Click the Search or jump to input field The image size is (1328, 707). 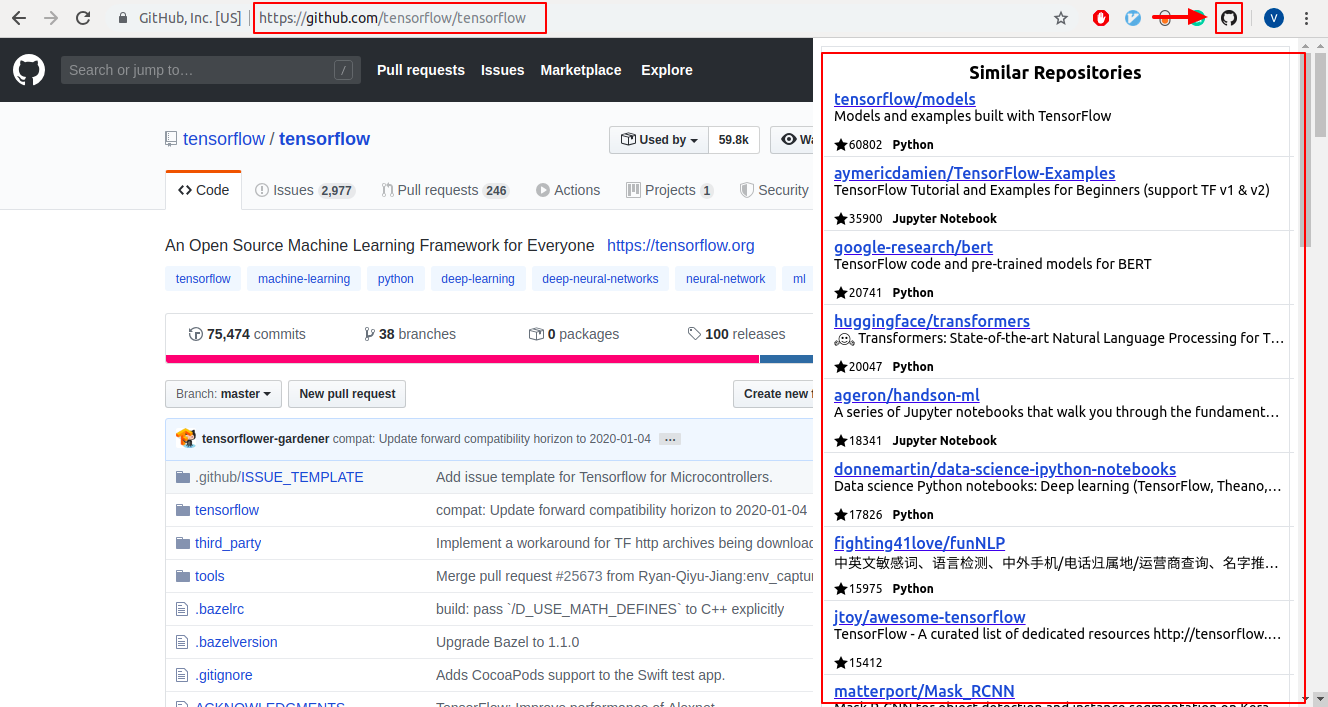pyautogui.click(x=210, y=69)
